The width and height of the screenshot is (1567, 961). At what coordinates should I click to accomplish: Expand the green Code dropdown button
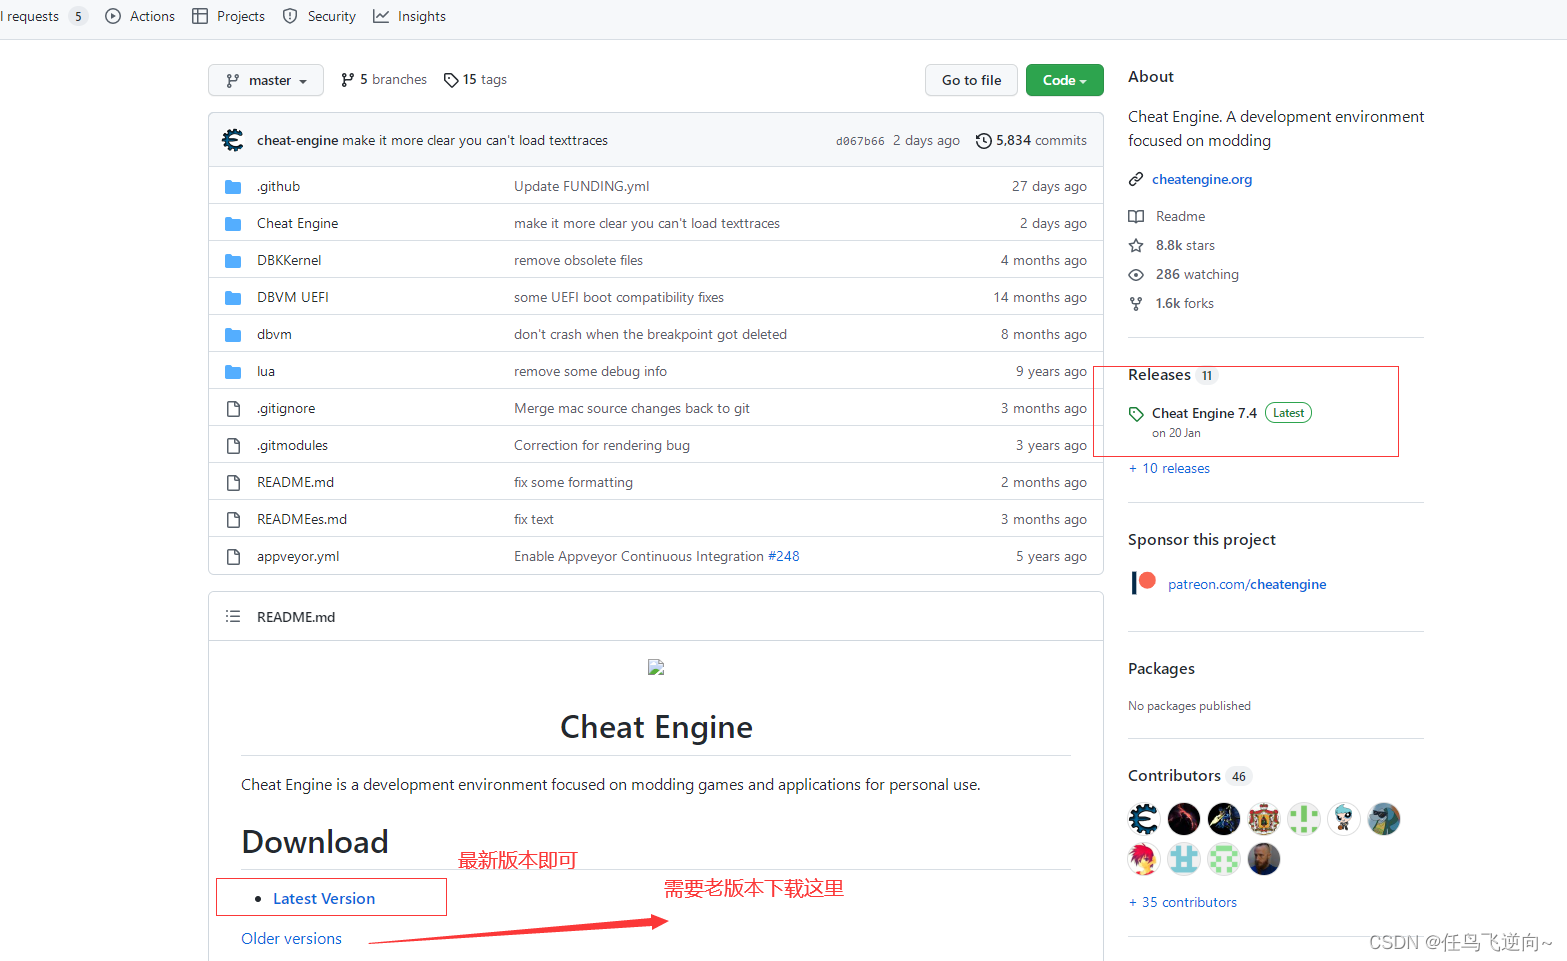[x=1065, y=80]
